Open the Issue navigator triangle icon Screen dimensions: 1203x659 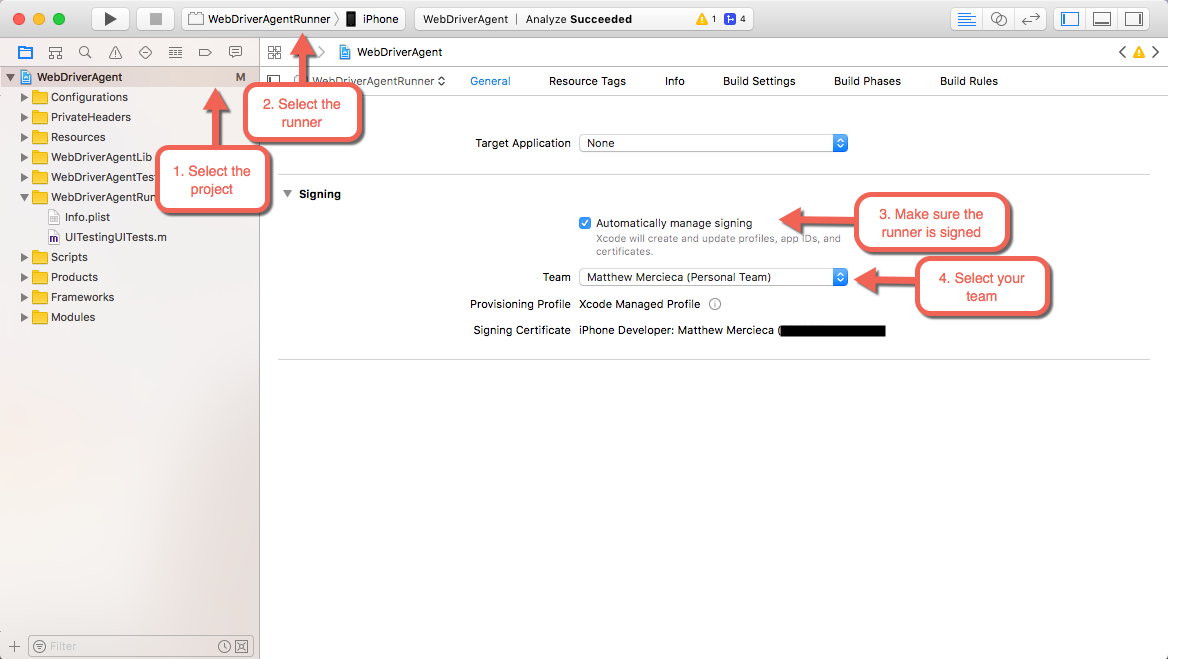116,52
